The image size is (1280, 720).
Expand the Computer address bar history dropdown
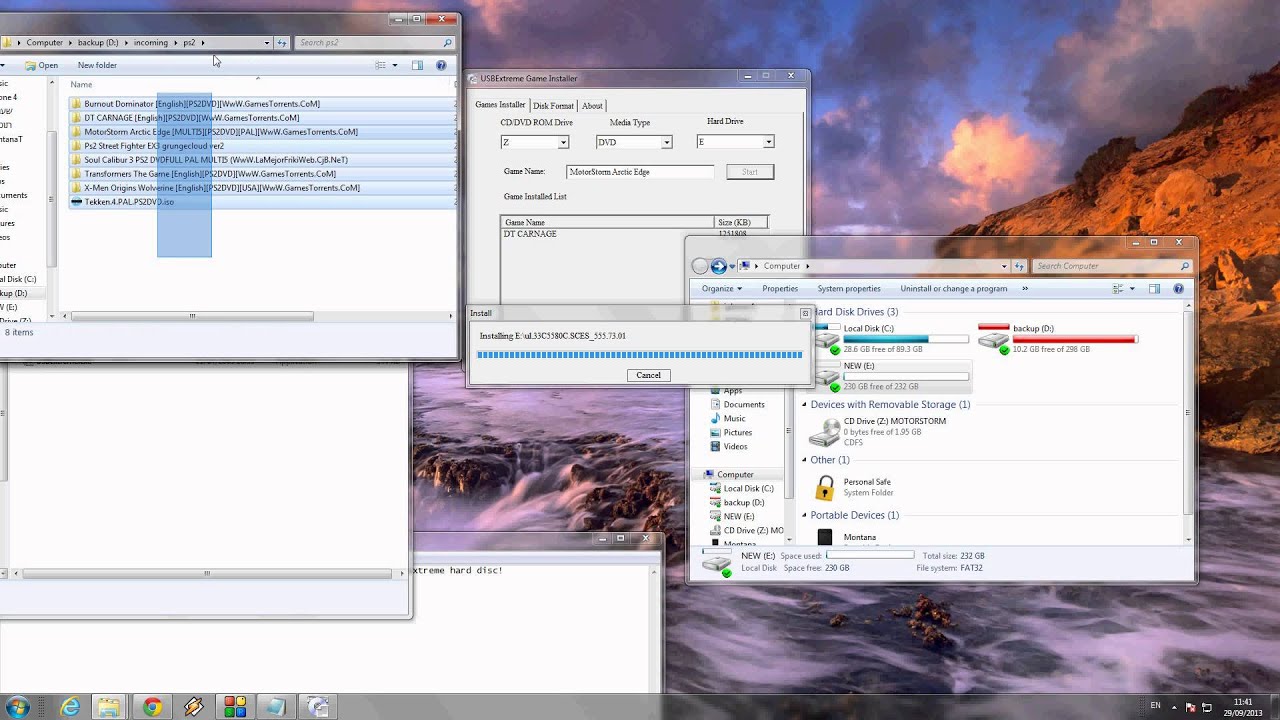pyautogui.click(x=1004, y=266)
